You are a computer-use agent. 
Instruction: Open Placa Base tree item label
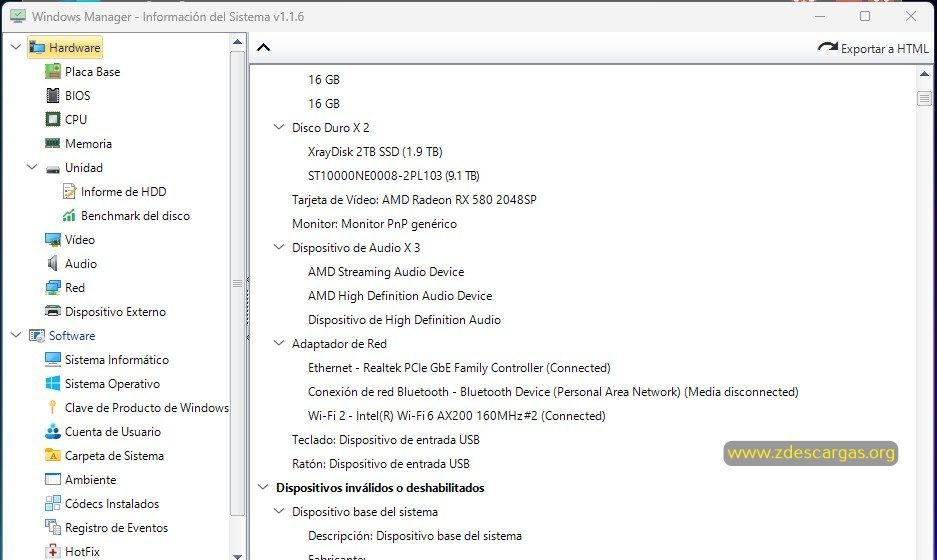[93, 72]
